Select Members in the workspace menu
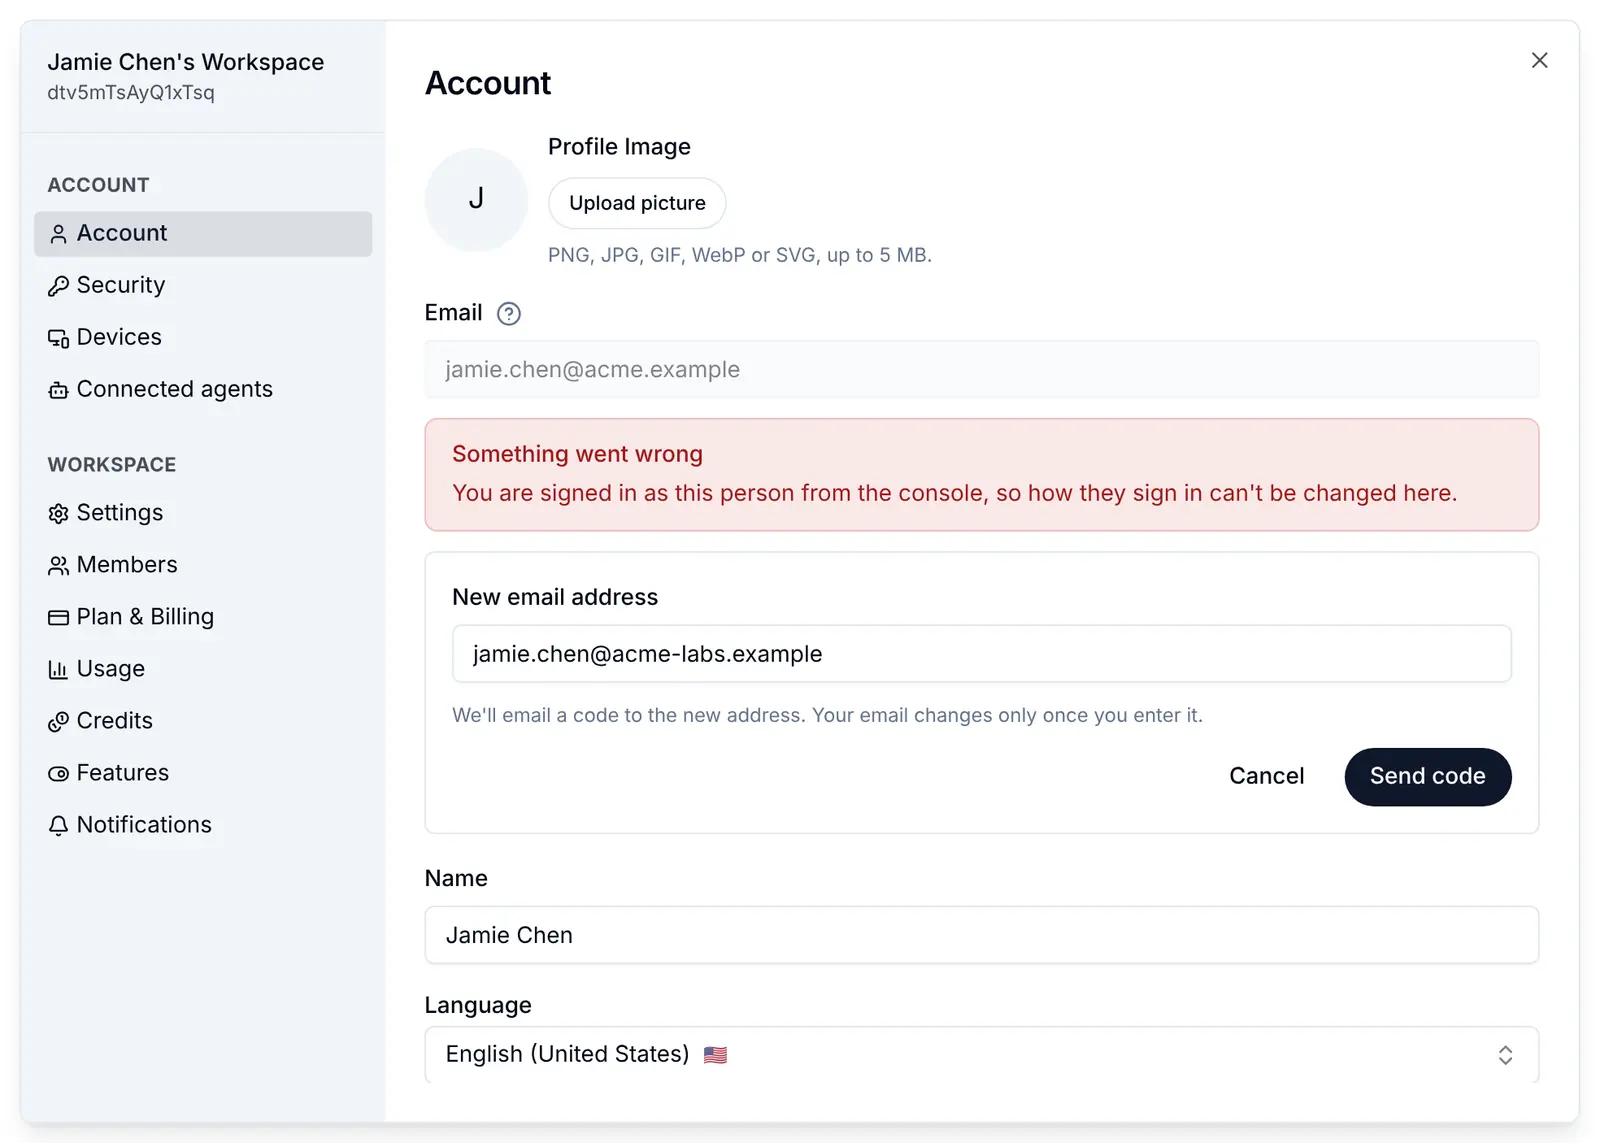 [x=203, y=566]
